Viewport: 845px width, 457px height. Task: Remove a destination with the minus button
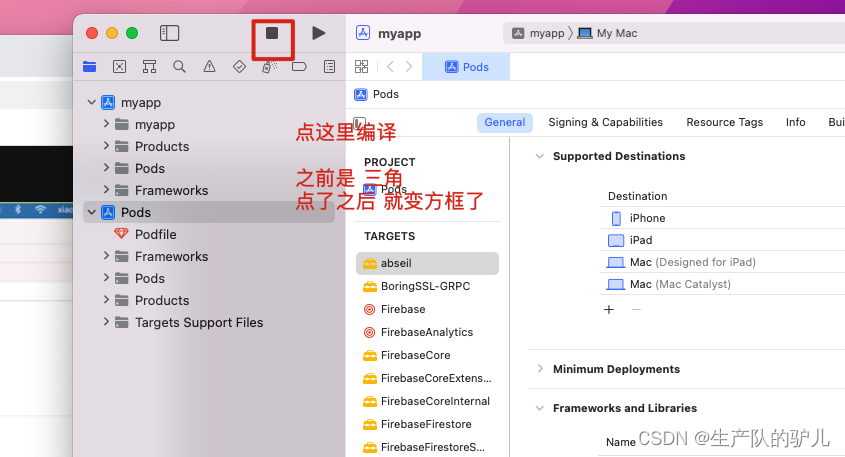pyautogui.click(x=636, y=309)
